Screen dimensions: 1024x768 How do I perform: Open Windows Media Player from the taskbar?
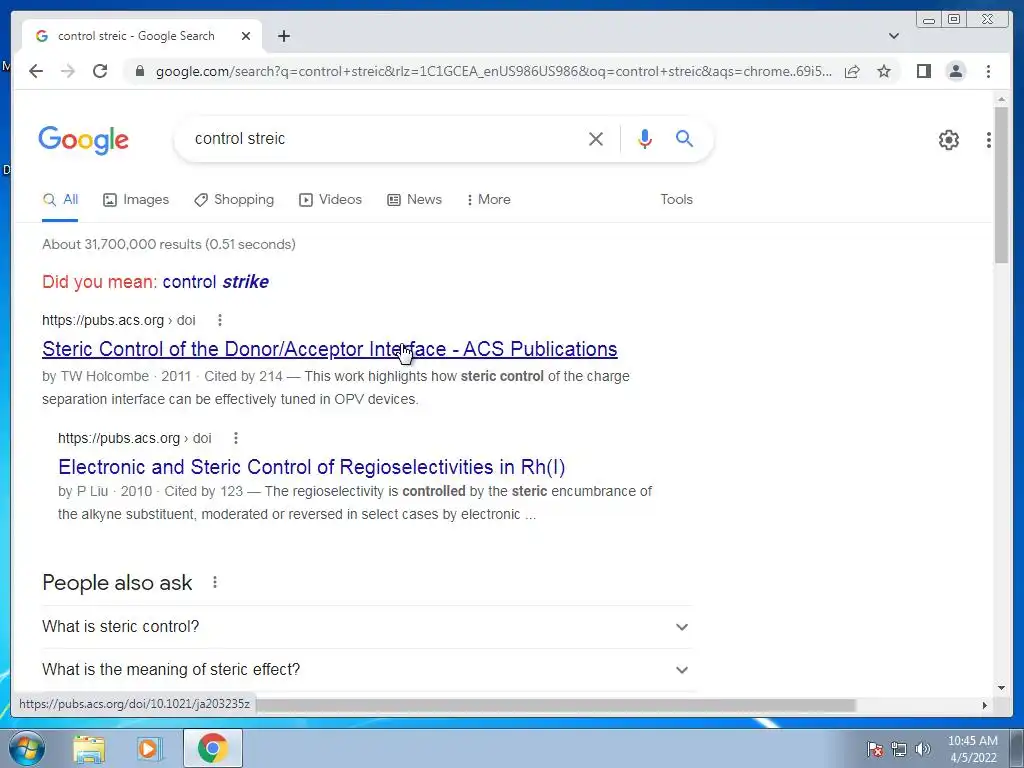(150, 748)
